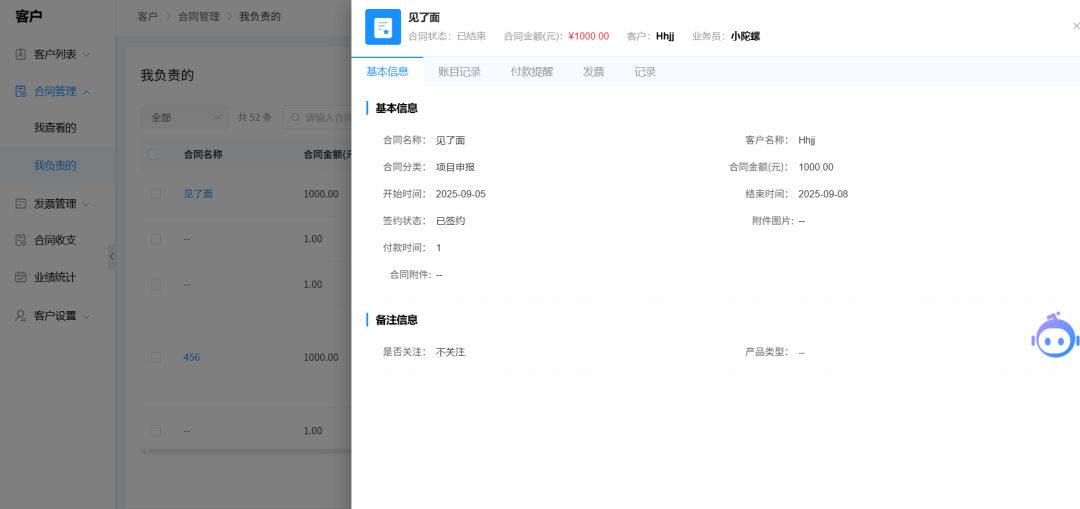Collapse the sidebar with the arrow handle
Image resolution: width=1080 pixels, height=509 pixels.
click(x=112, y=256)
